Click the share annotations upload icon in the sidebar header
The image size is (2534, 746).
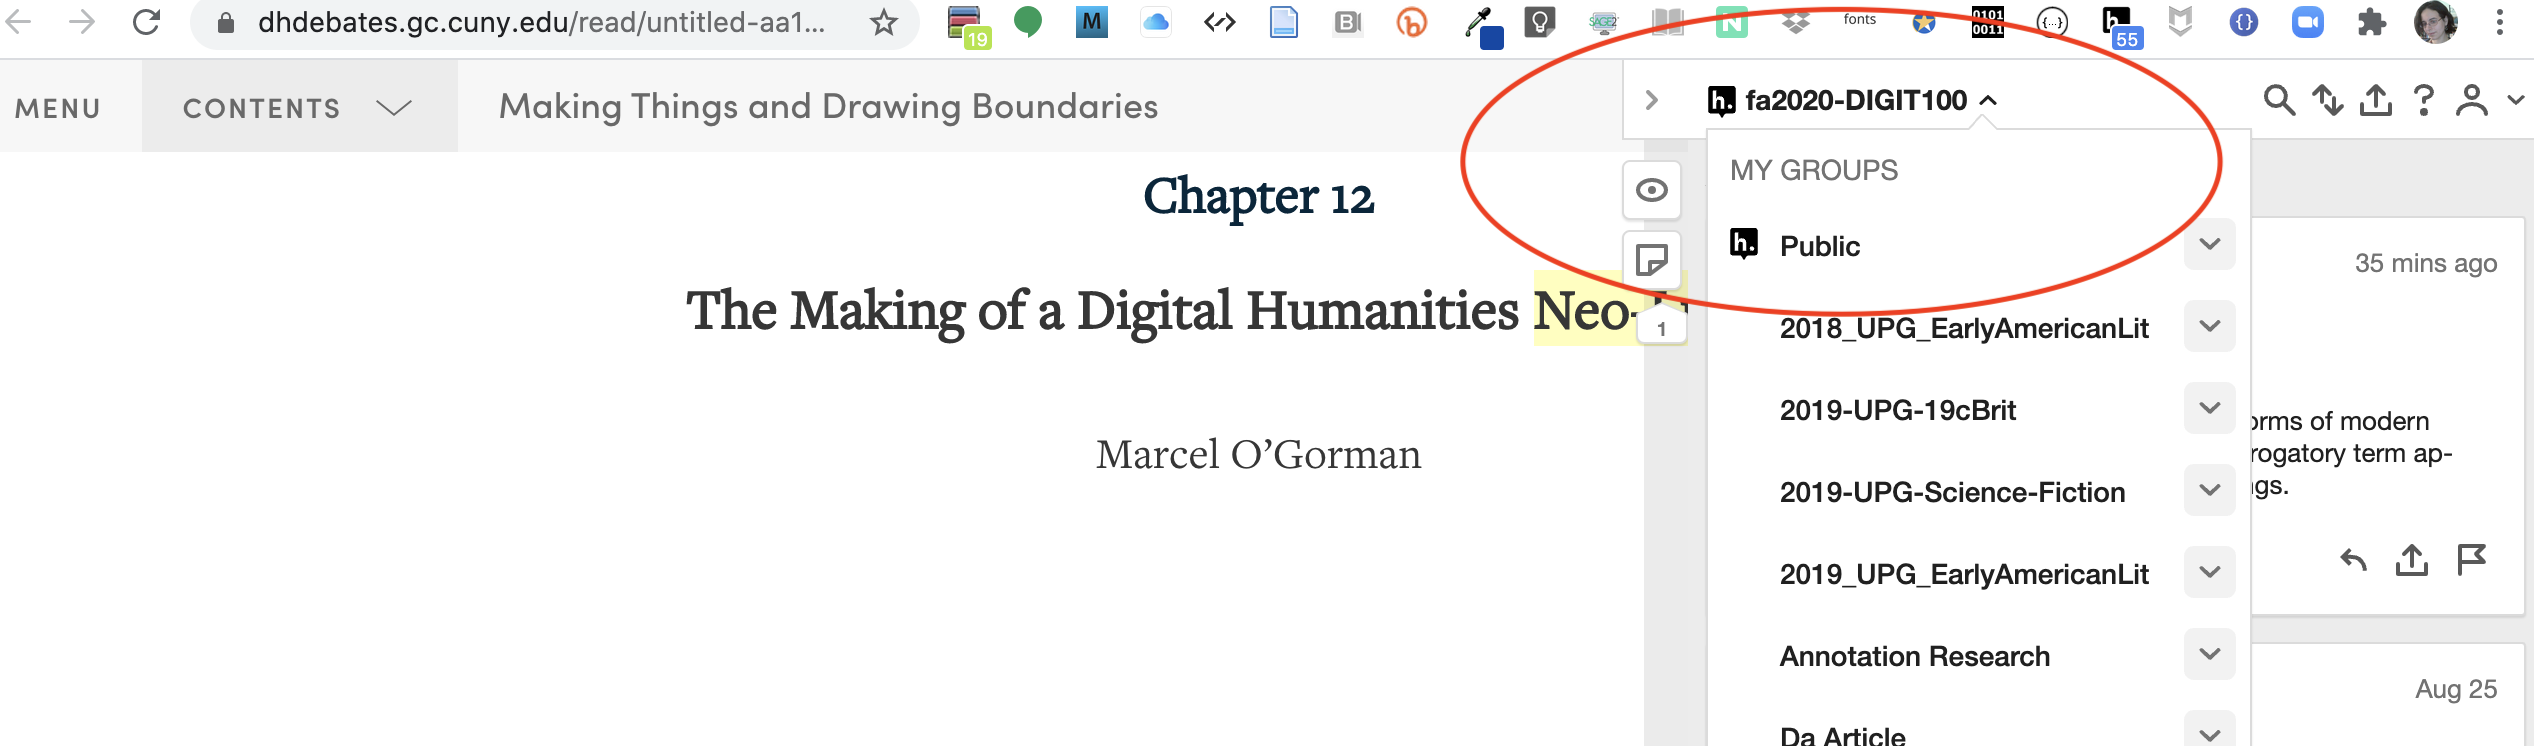pyautogui.click(x=2376, y=100)
